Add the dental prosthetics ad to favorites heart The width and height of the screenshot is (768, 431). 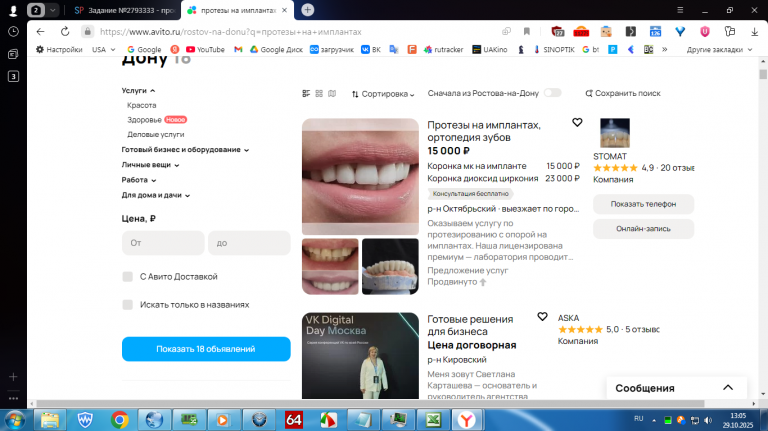(x=577, y=122)
